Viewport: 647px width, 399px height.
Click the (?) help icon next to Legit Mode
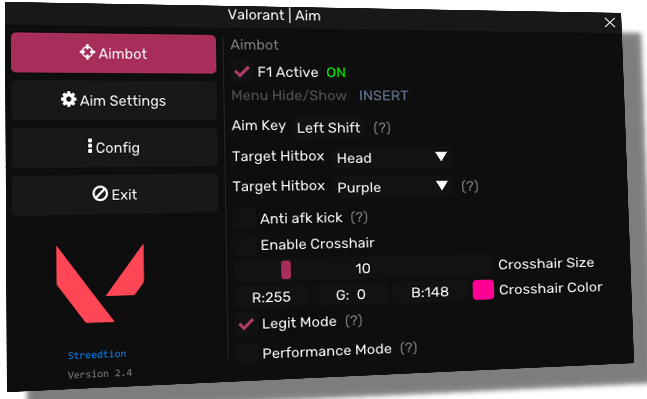(354, 321)
